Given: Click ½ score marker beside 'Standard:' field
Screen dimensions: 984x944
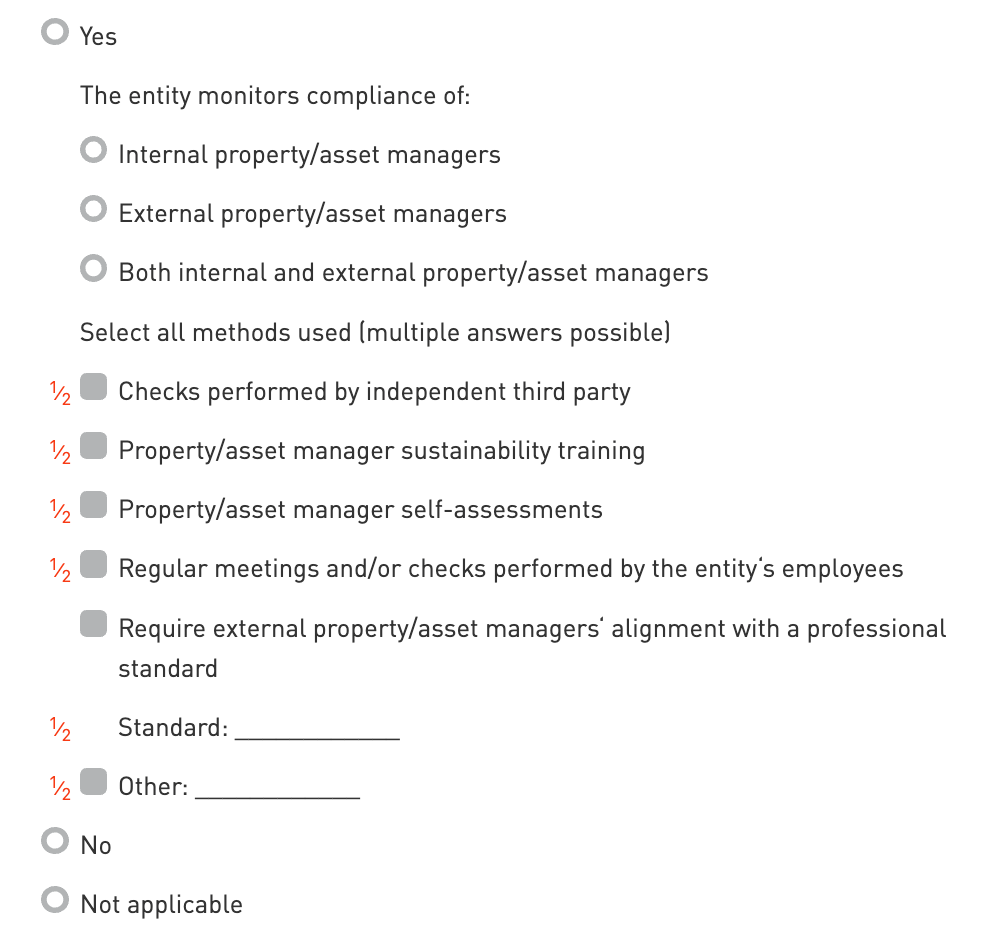Looking at the screenshot, I should coord(61,730).
